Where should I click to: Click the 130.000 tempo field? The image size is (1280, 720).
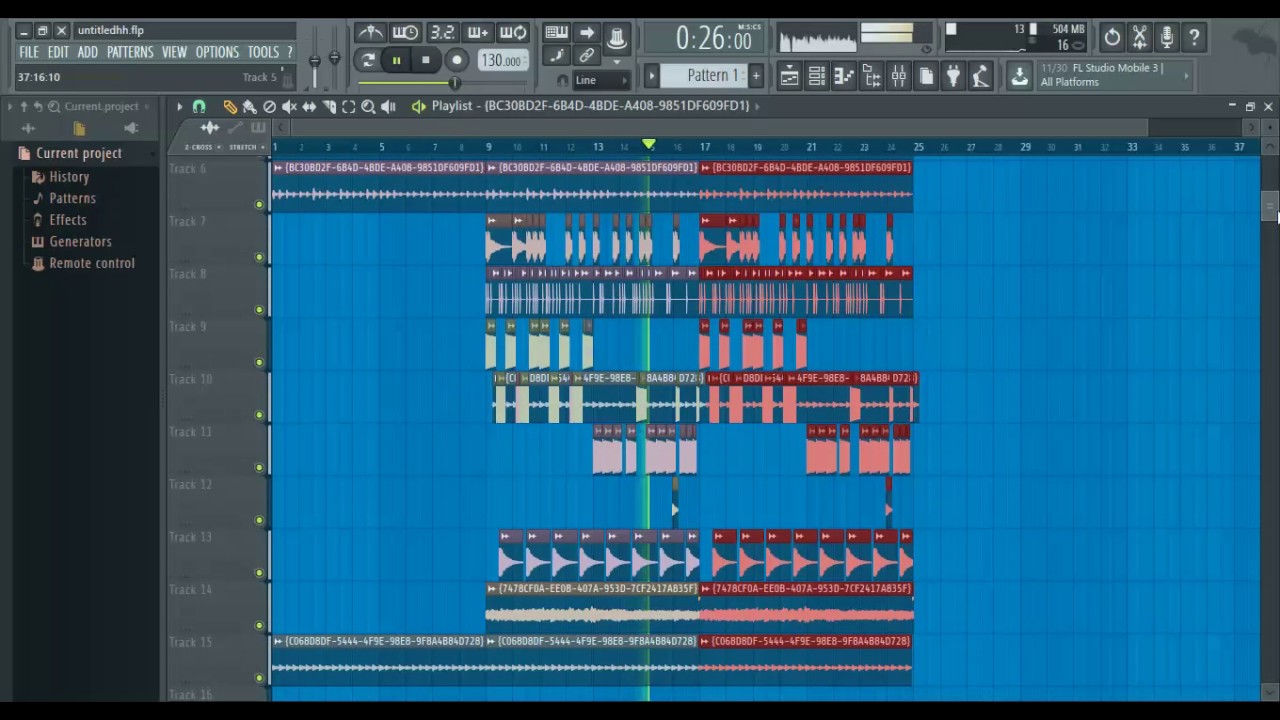pos(502,60)
